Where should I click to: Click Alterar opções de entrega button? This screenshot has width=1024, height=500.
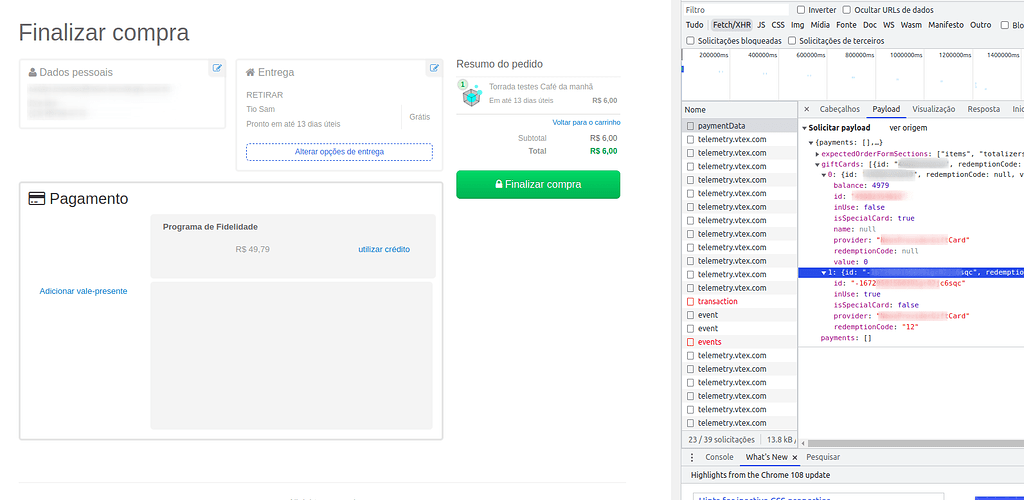(339, 151)
